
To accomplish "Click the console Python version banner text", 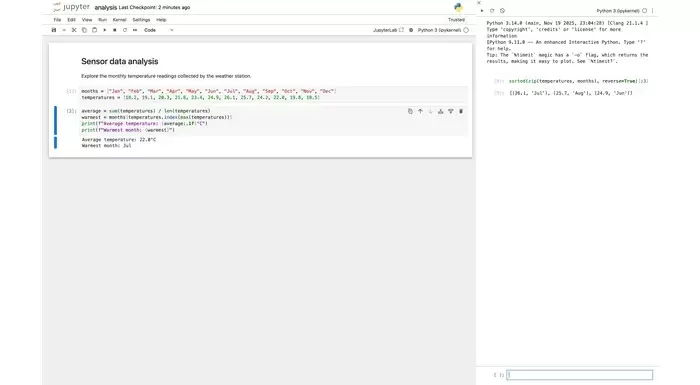I will click(x=567, y=23).
